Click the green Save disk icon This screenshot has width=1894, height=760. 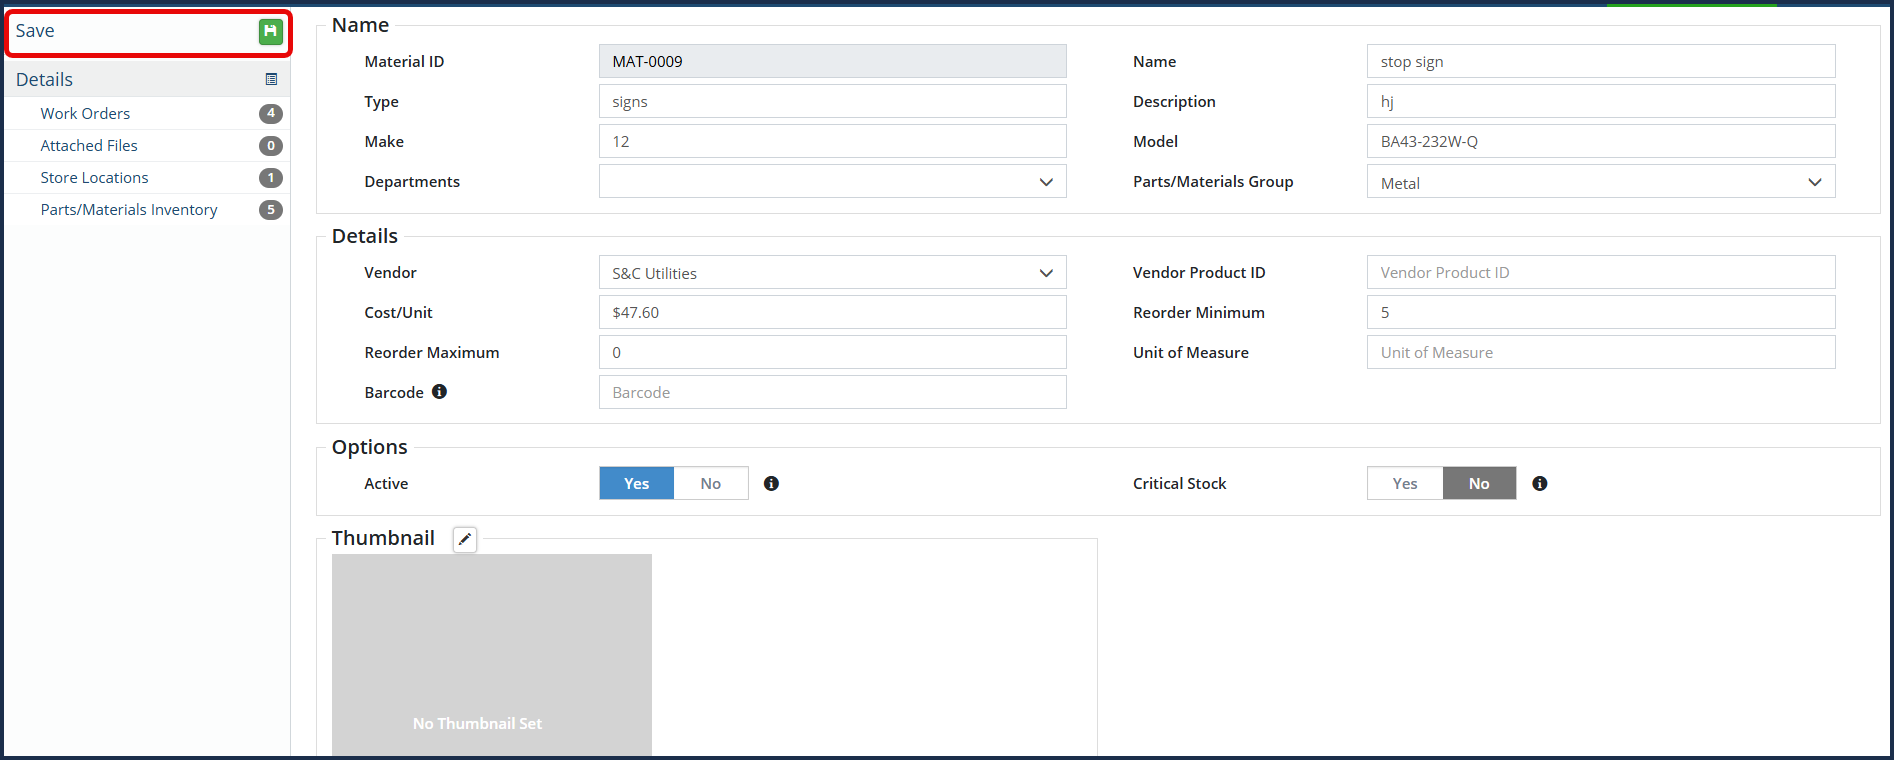coord(270,32)
